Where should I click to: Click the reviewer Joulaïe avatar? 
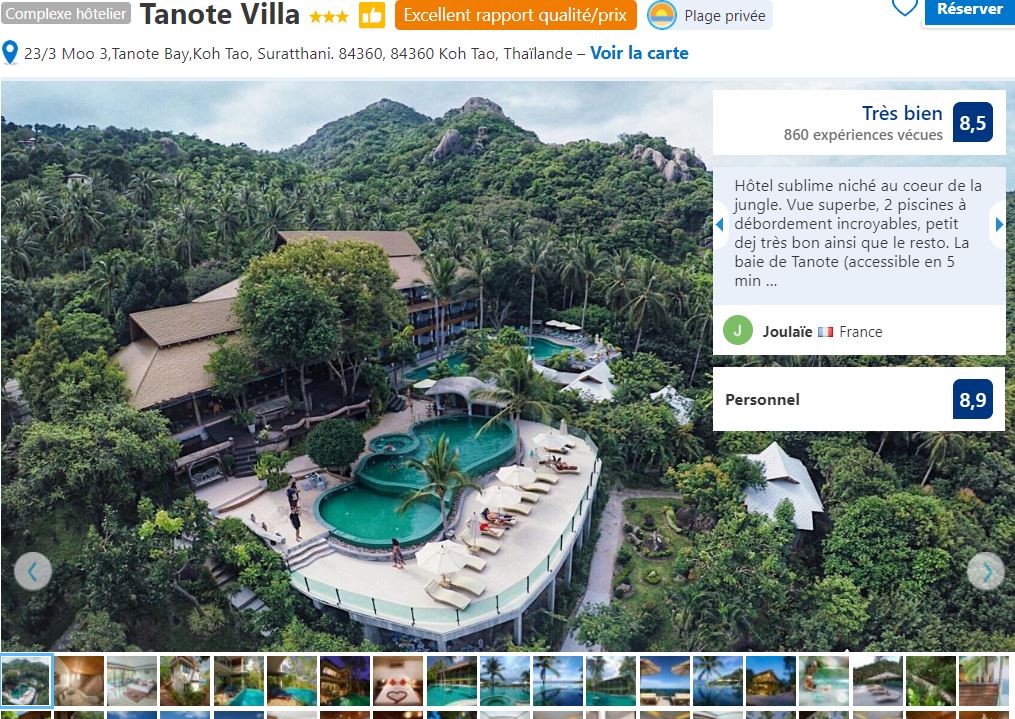pos(737,330)
